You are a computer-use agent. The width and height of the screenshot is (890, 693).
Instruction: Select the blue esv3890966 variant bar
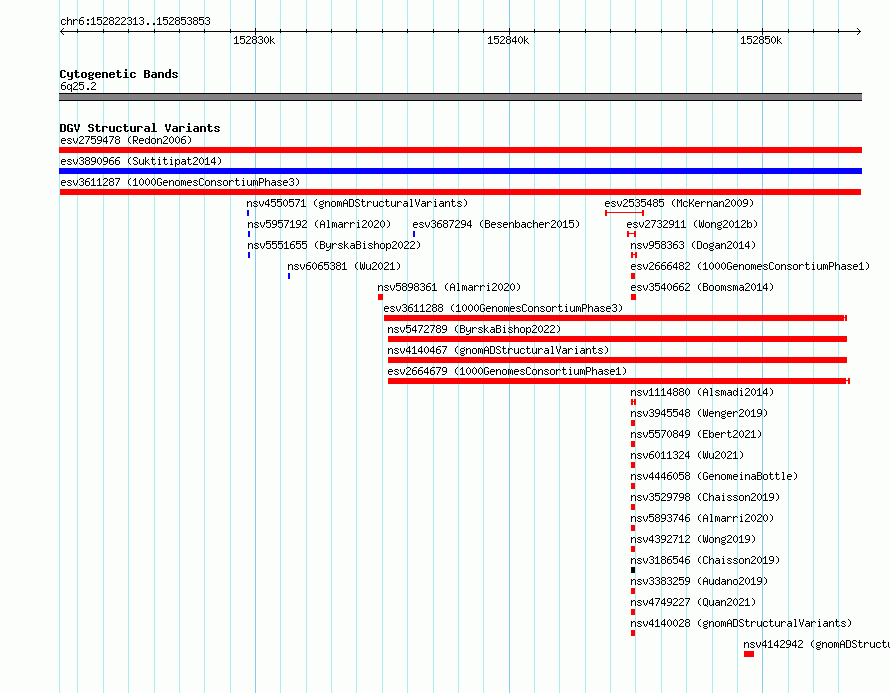(x=460, y=171)
